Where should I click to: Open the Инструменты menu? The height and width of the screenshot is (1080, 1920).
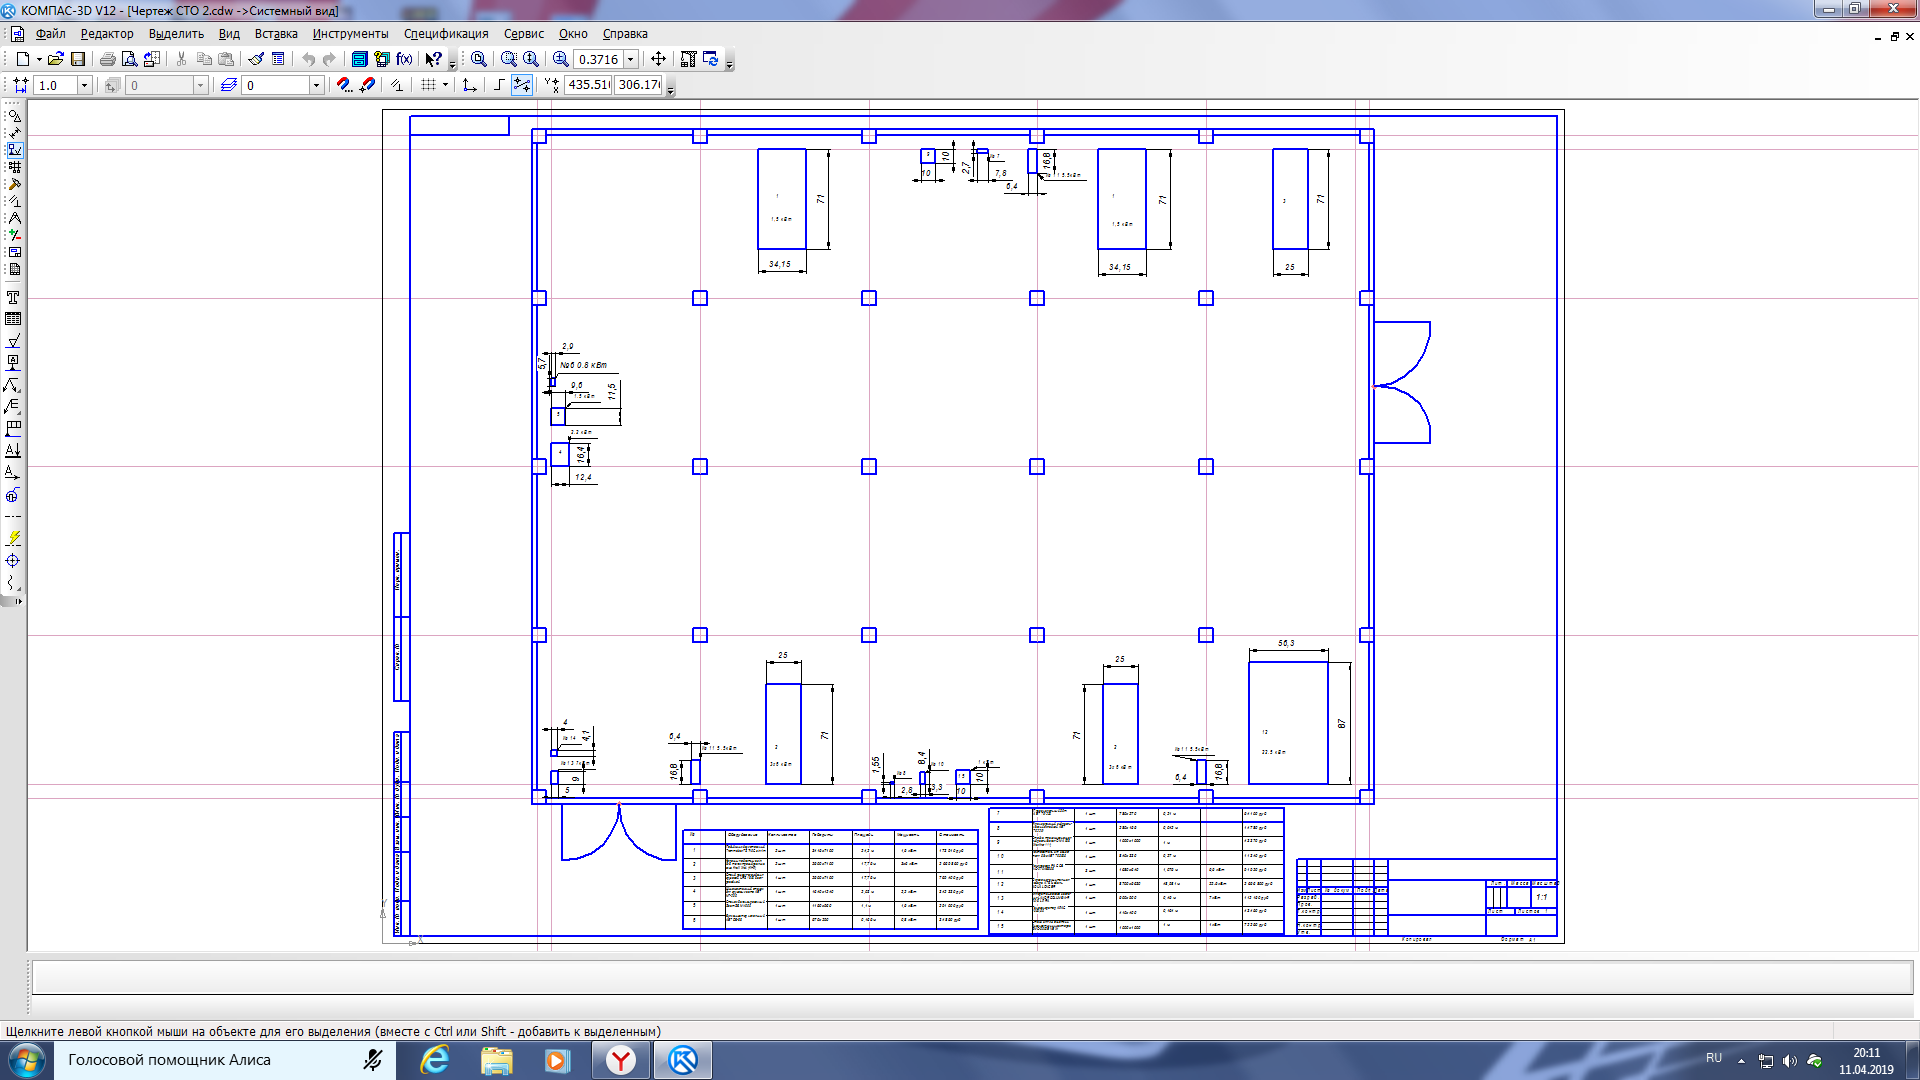(350, 34)
